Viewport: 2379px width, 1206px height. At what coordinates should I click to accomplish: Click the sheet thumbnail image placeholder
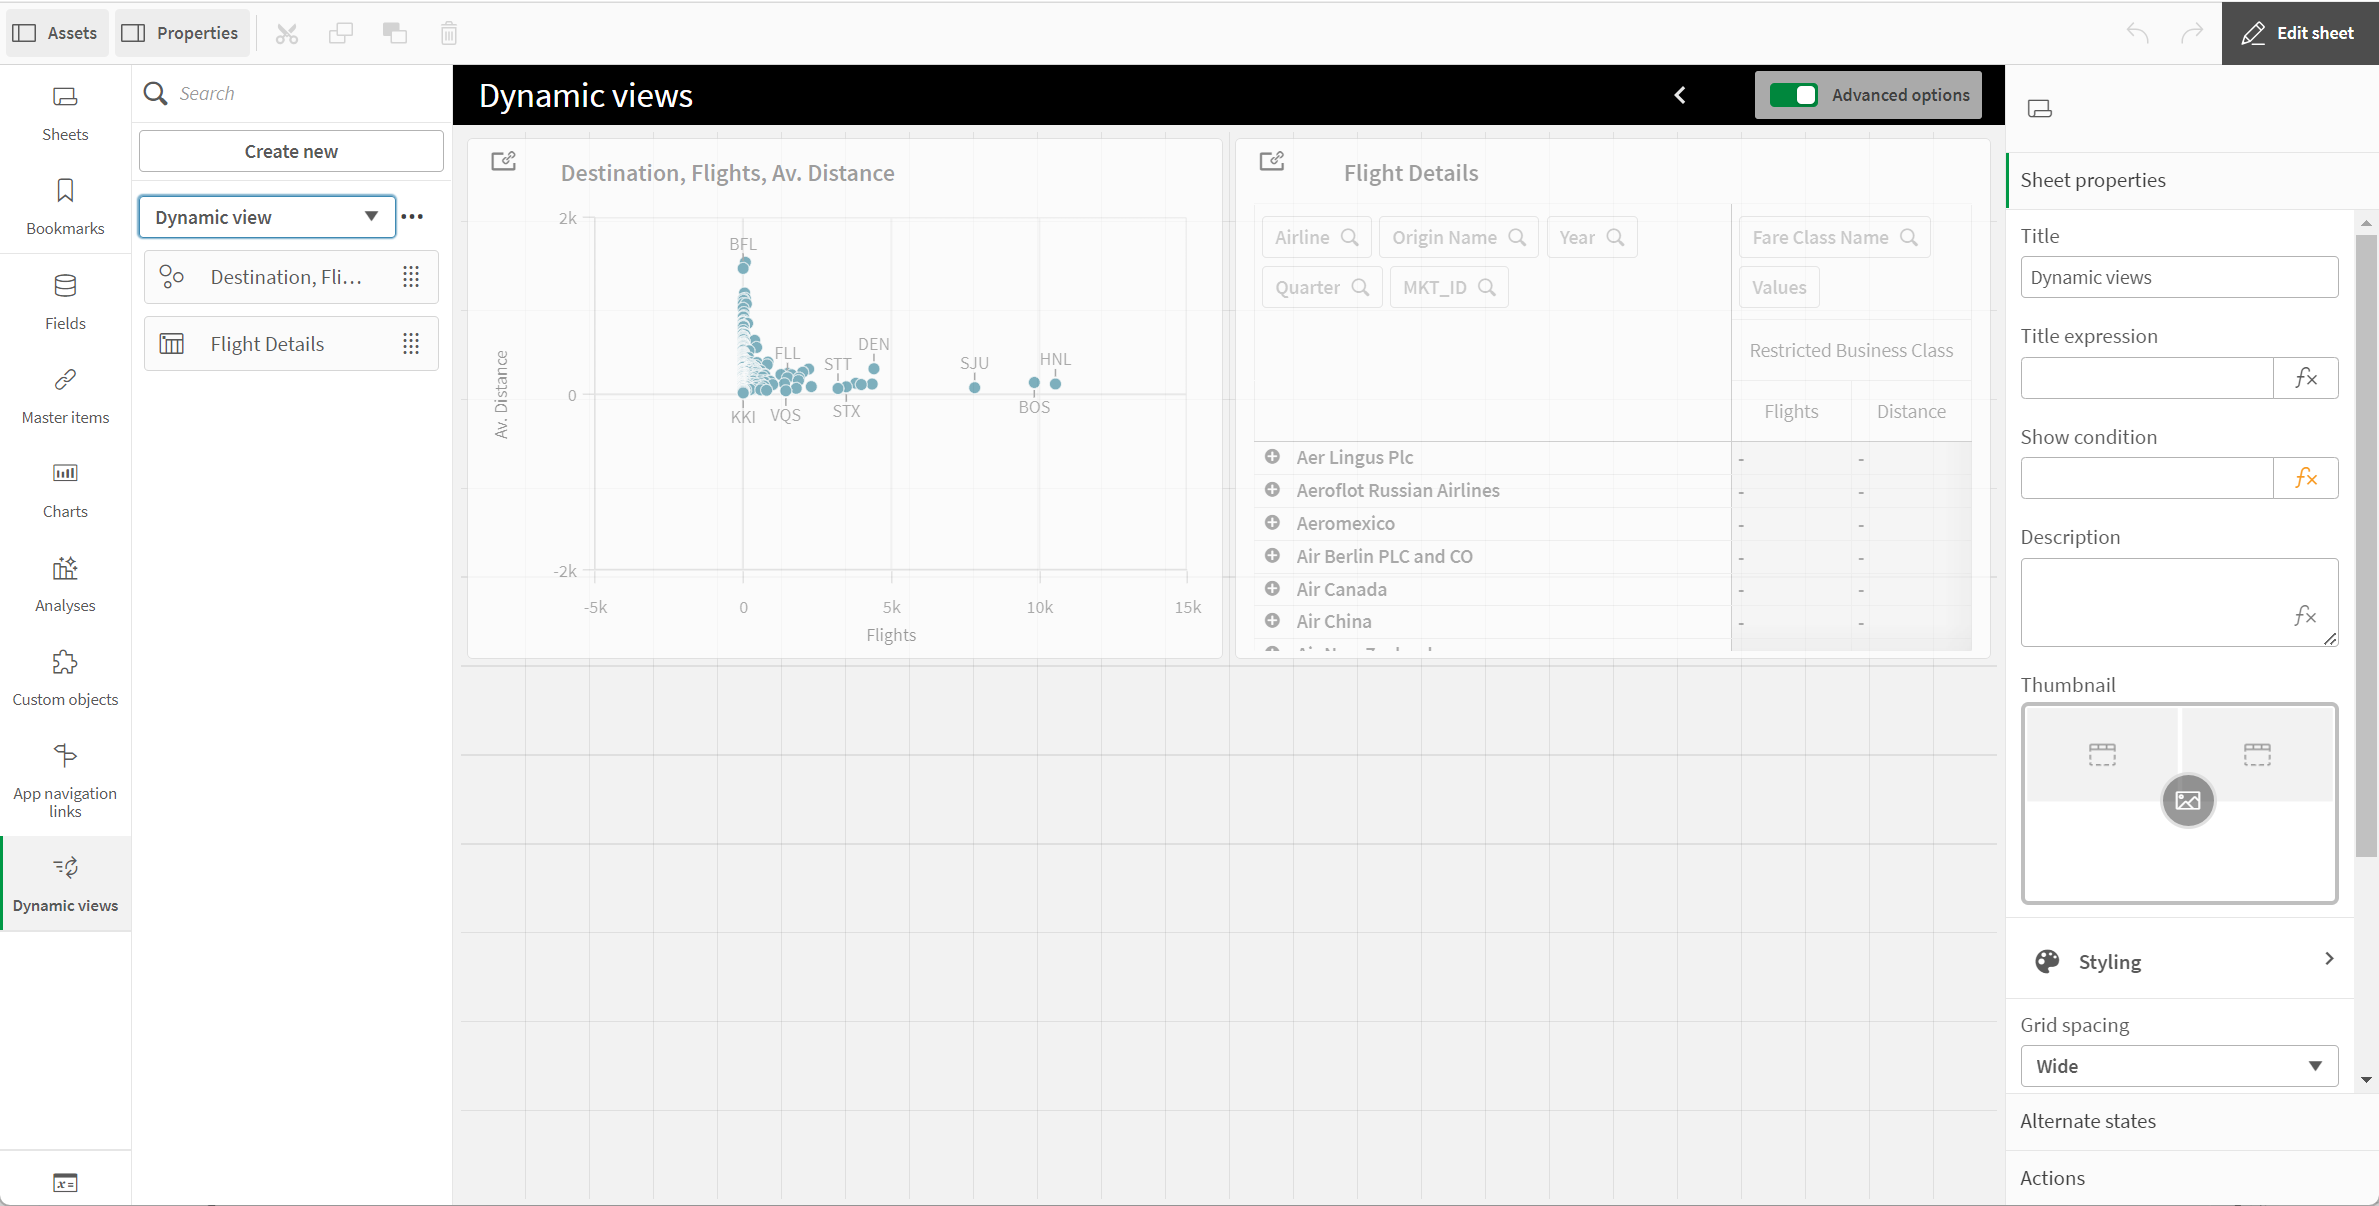click(2187, 800)
